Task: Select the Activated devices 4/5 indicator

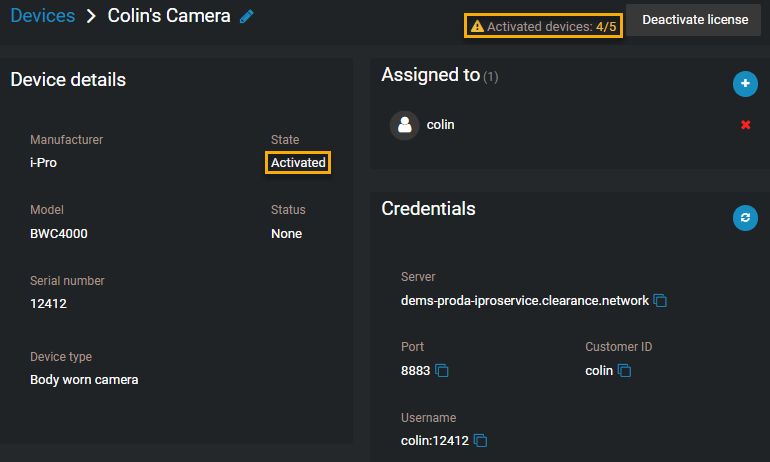Action: click(x=543, y=26)
